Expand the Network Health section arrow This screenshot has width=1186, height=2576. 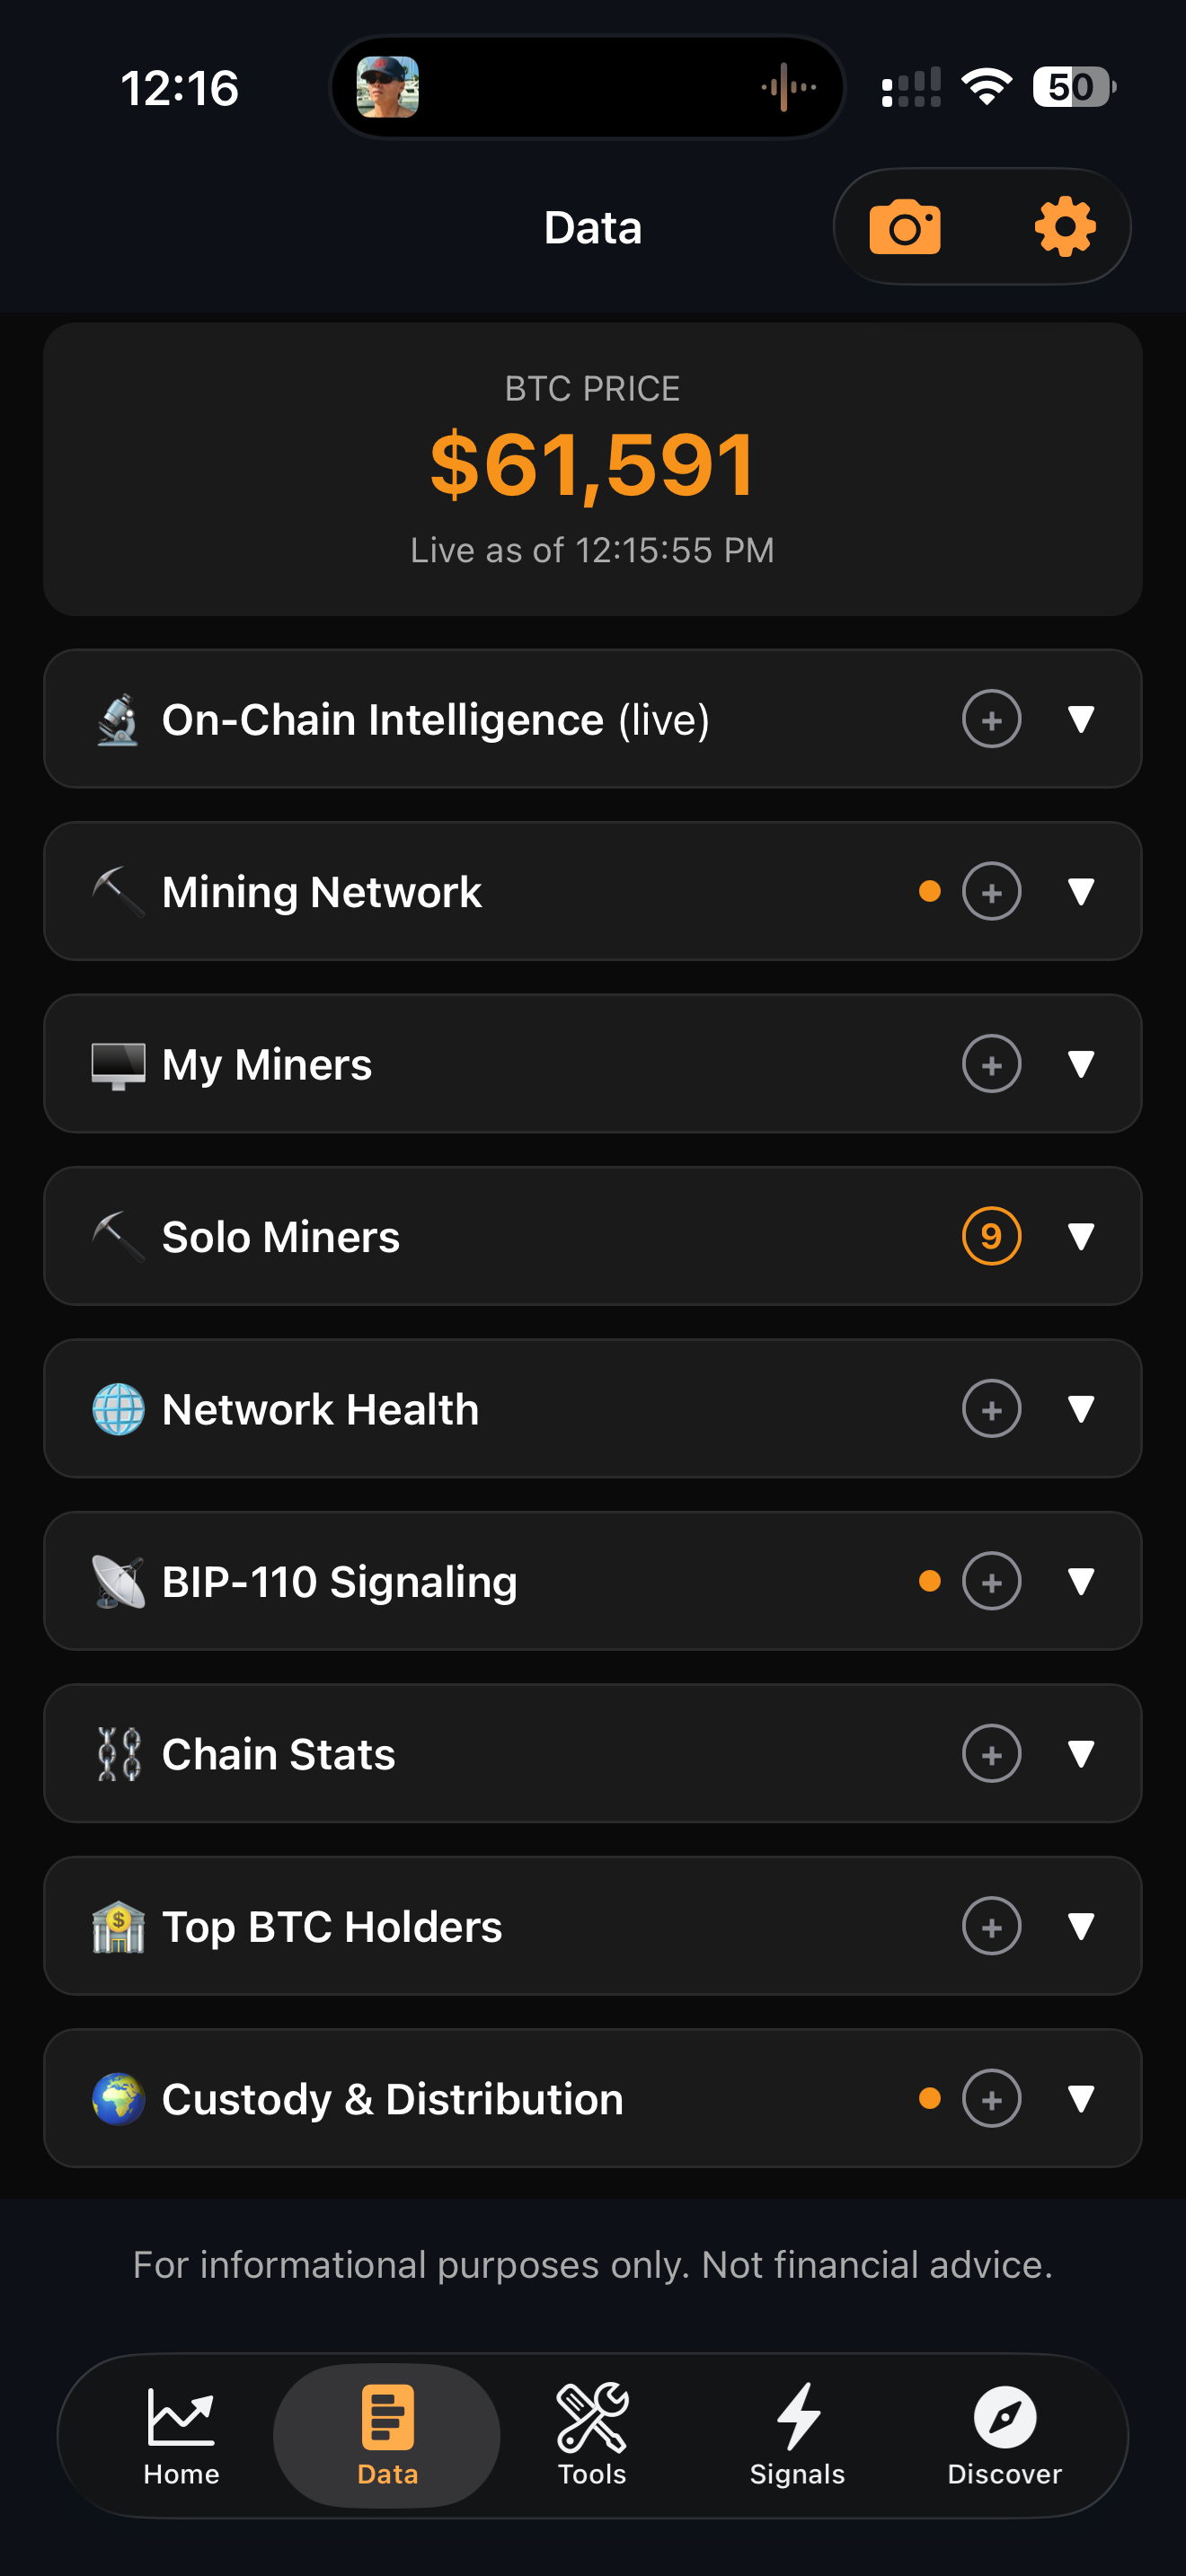[x=1080, y=1408]
